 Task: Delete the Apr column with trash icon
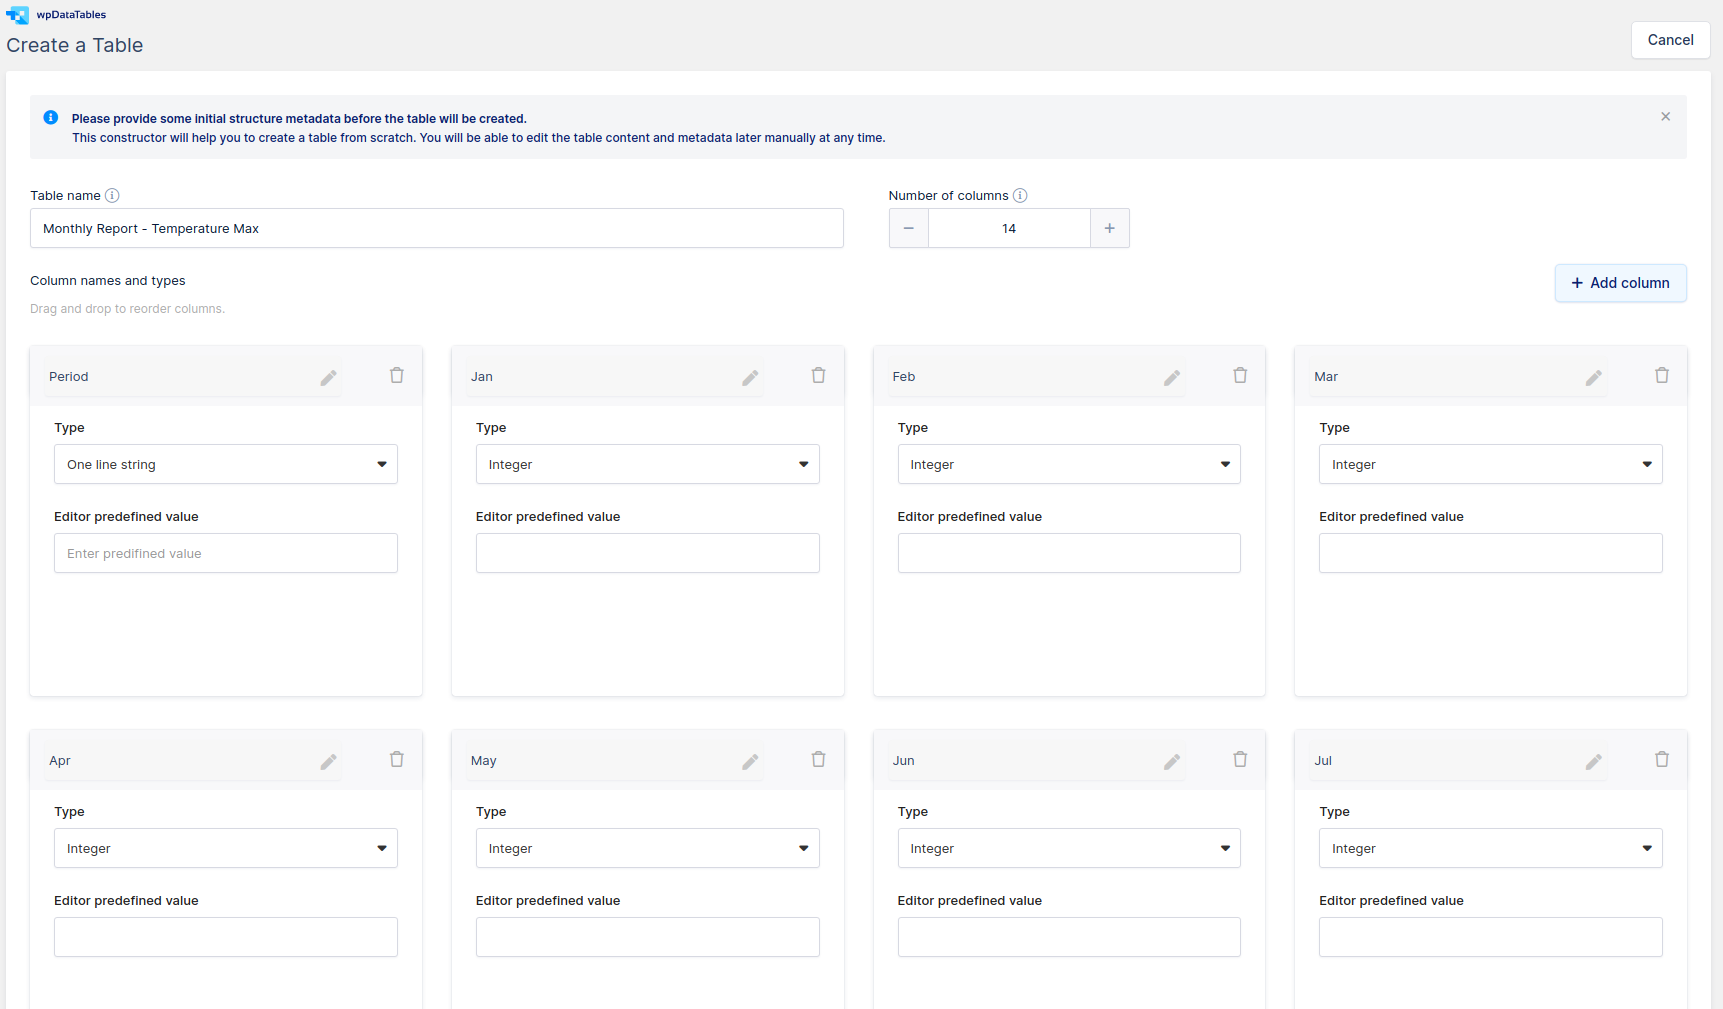tap(396, 759)
